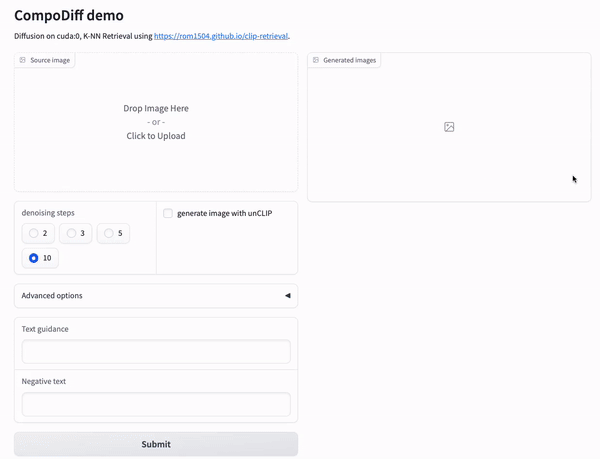Click the 'Click to Upload' text
600x459 pixels.
coord(156,136)
